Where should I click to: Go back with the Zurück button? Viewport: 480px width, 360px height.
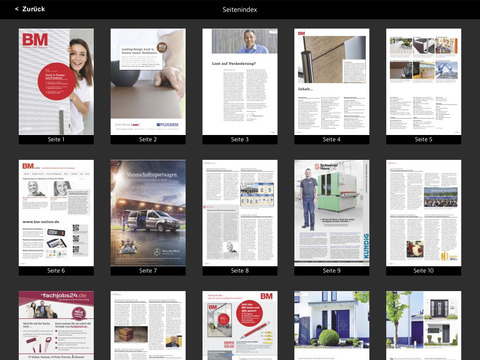30,9
